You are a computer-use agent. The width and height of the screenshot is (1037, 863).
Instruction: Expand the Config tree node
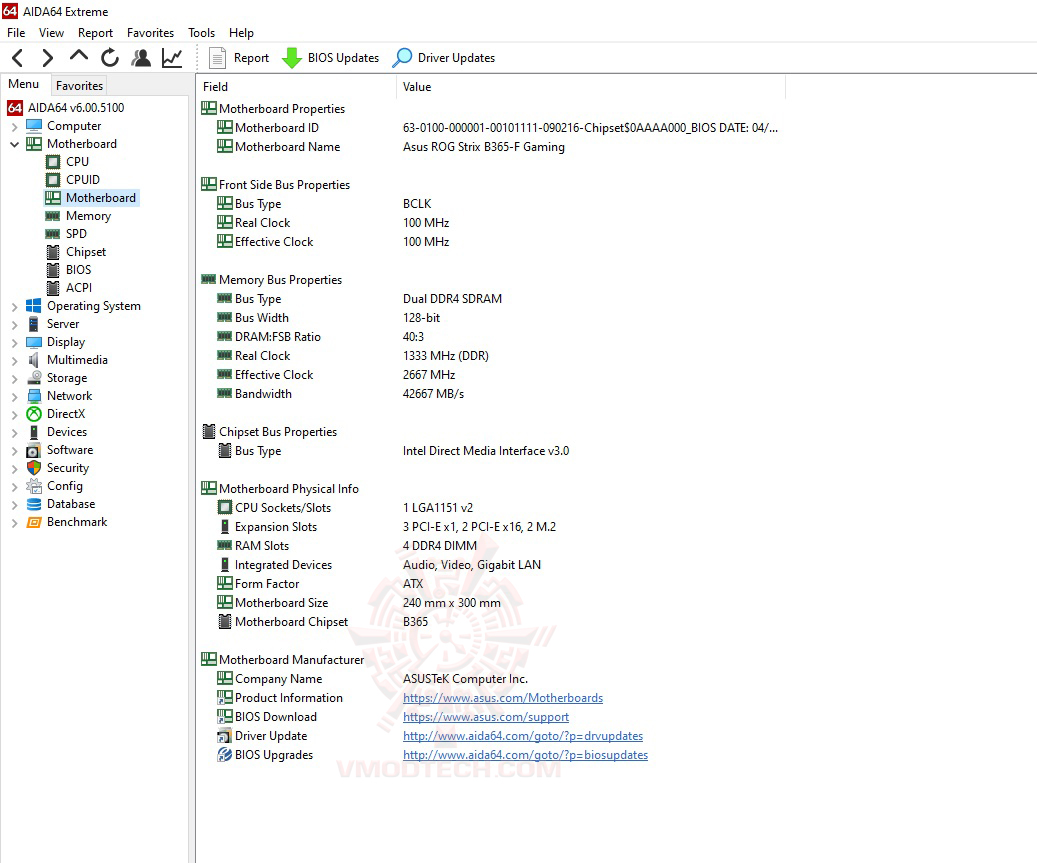(15, 486)
